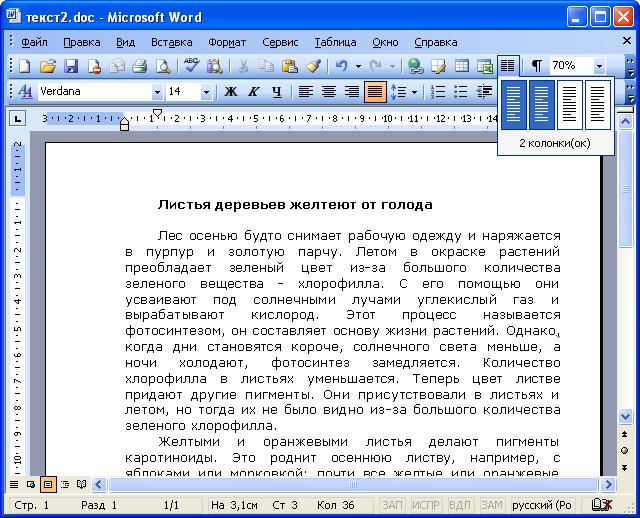Click the tab selector L button
This screenshot has width=640, height=518.
pyautogui.click(x=17, y=119)
